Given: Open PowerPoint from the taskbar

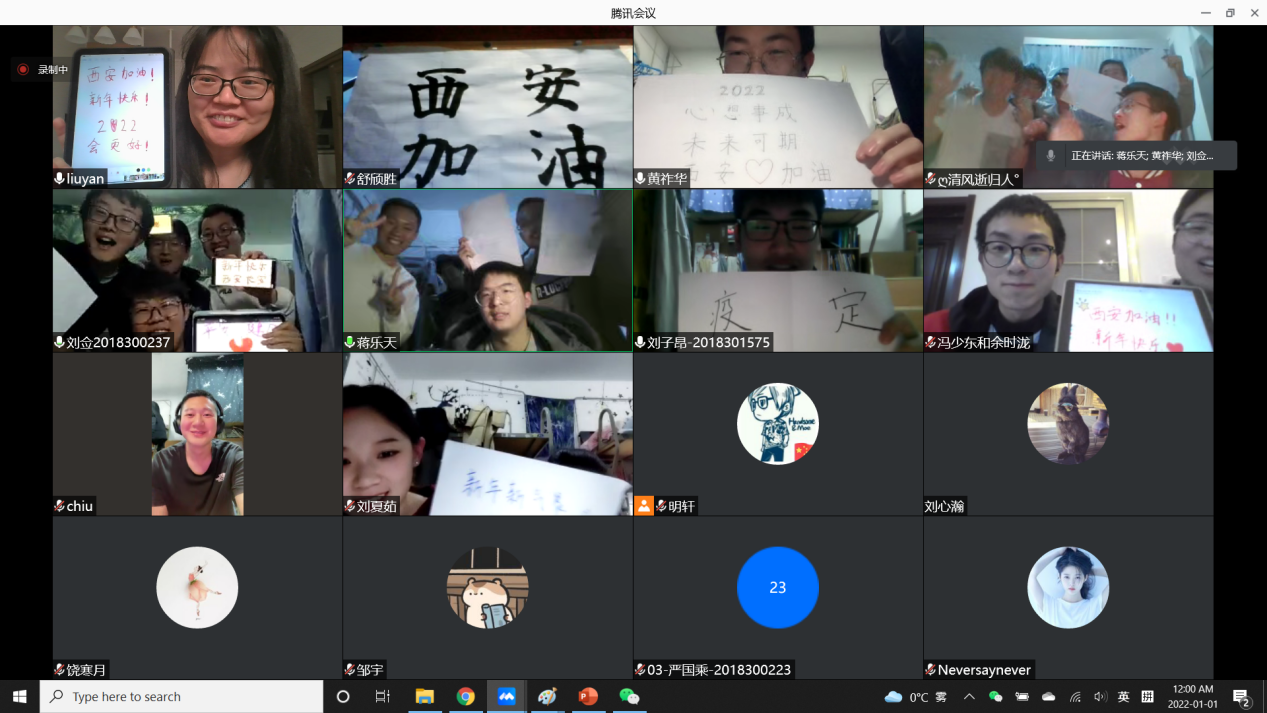Looking at the screenshot, I should click(588, 696).
